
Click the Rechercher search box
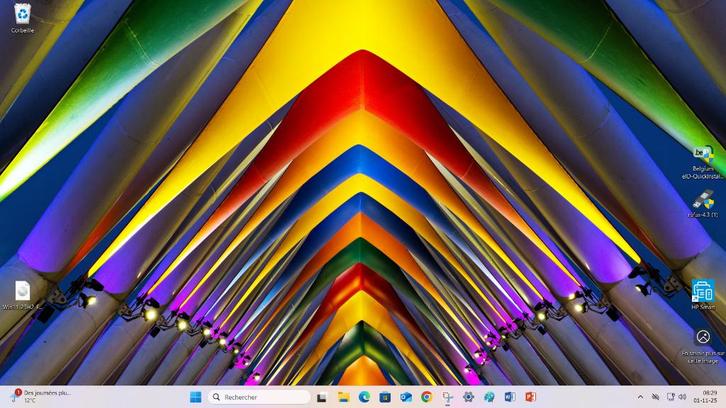259,397
